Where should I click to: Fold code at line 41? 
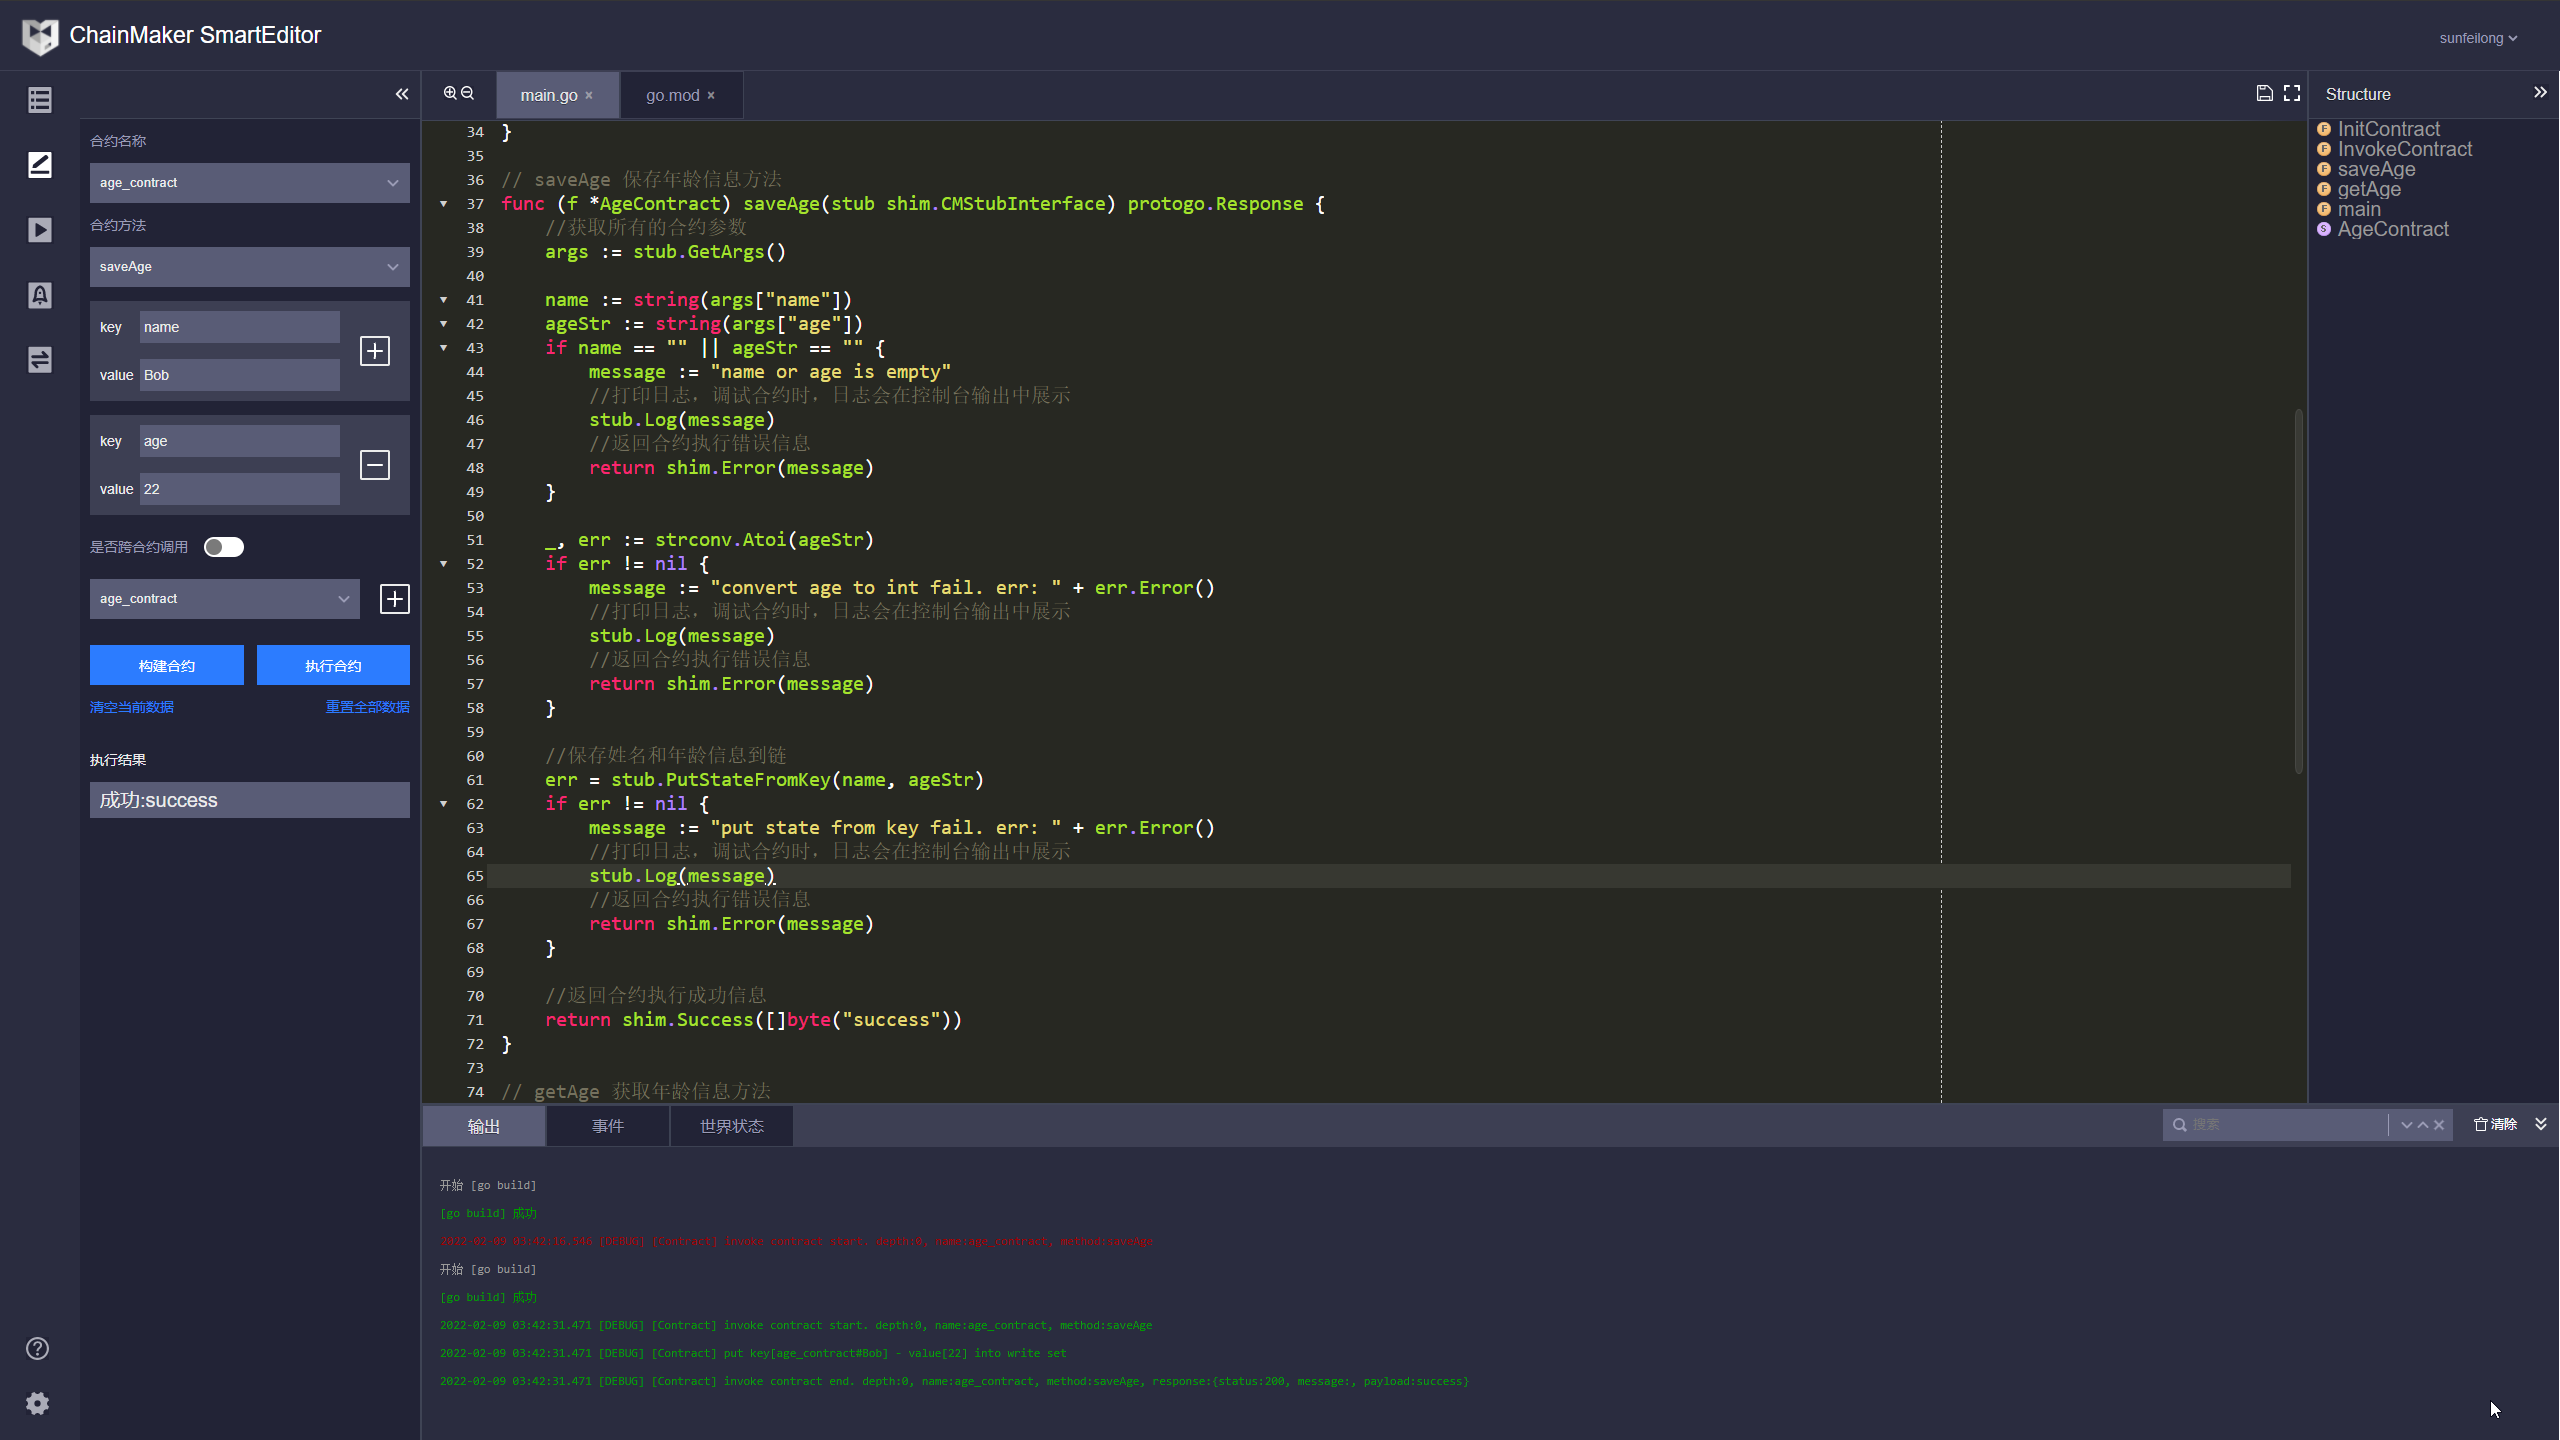point(444,300)
